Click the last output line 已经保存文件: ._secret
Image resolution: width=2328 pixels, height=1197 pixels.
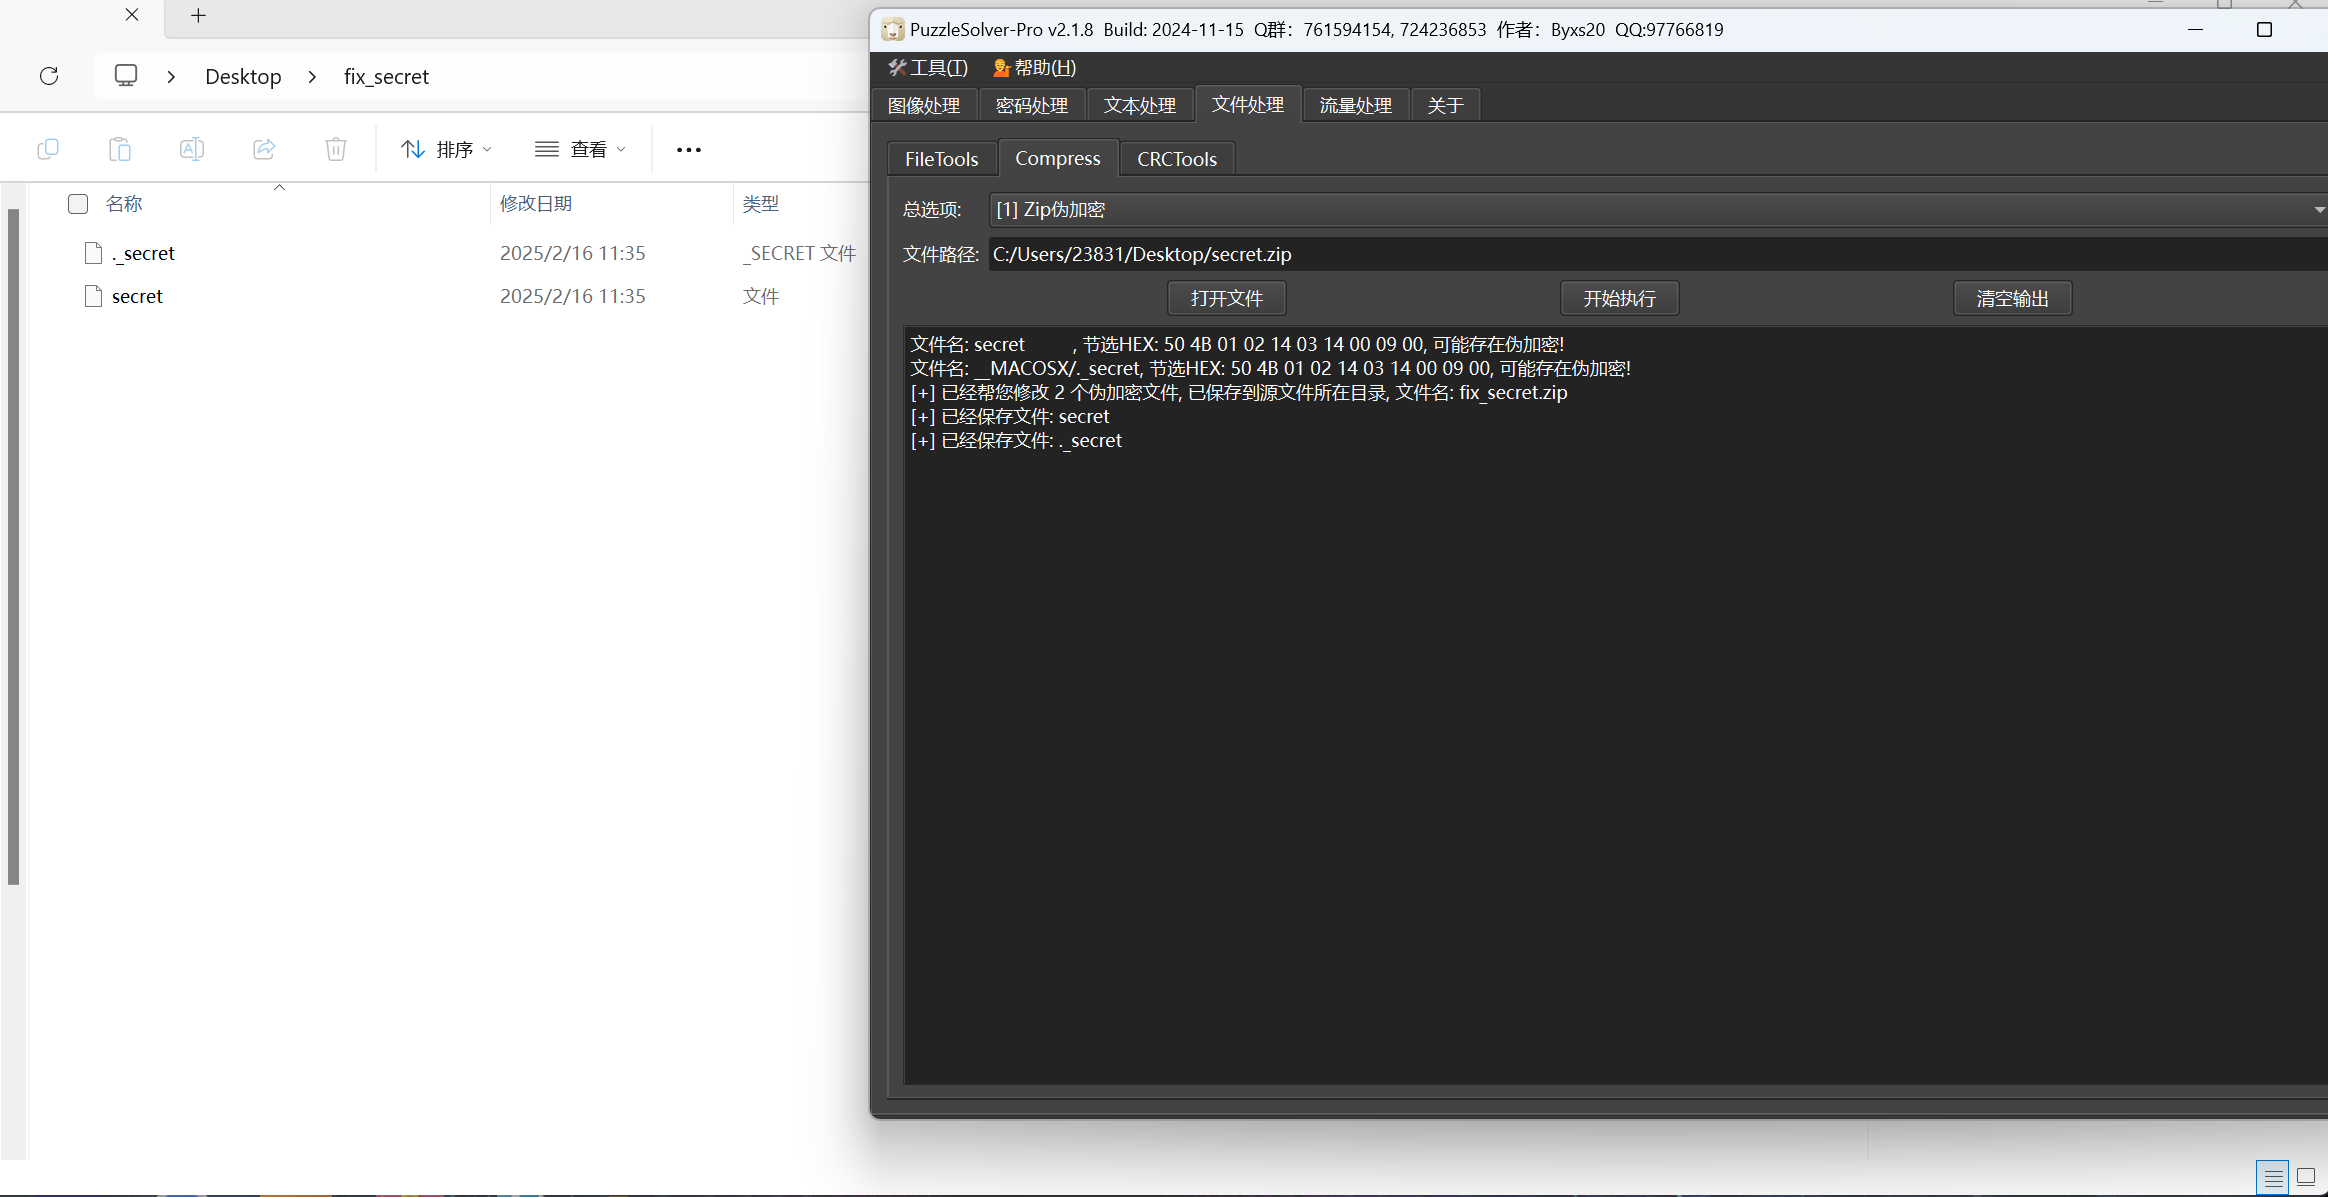coord(1016,440)
